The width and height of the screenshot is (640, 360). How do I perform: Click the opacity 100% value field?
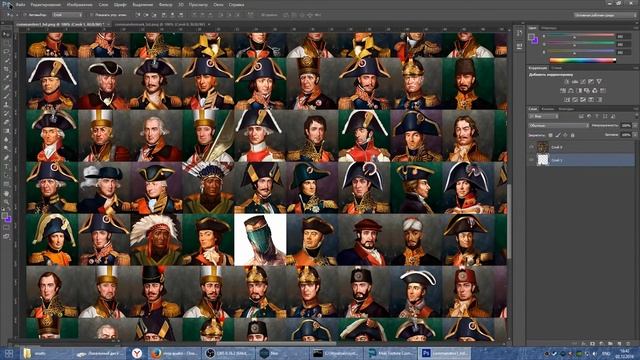pos(626,126)
